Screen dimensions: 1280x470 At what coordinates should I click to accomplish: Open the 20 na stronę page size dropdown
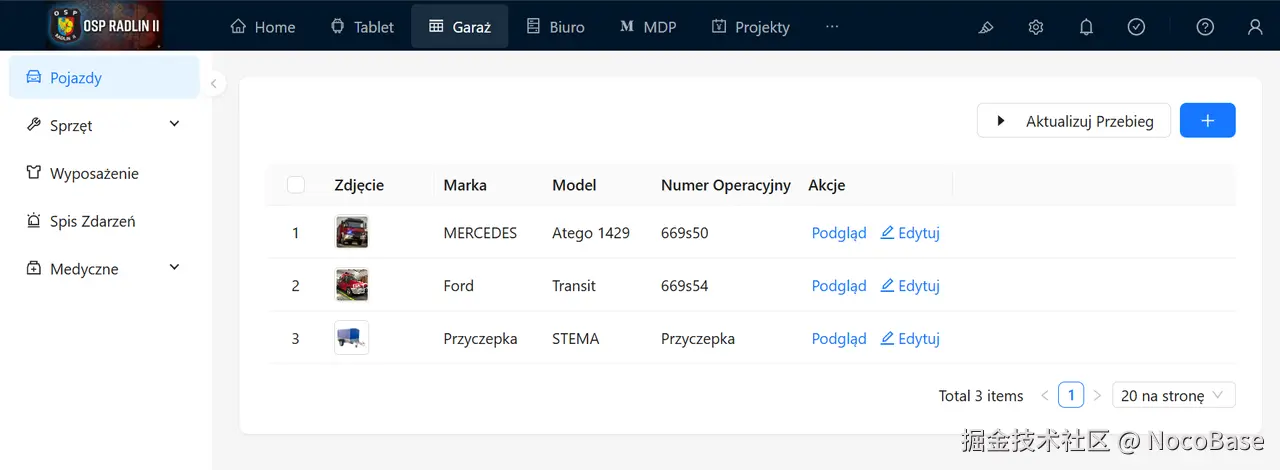1174,395
